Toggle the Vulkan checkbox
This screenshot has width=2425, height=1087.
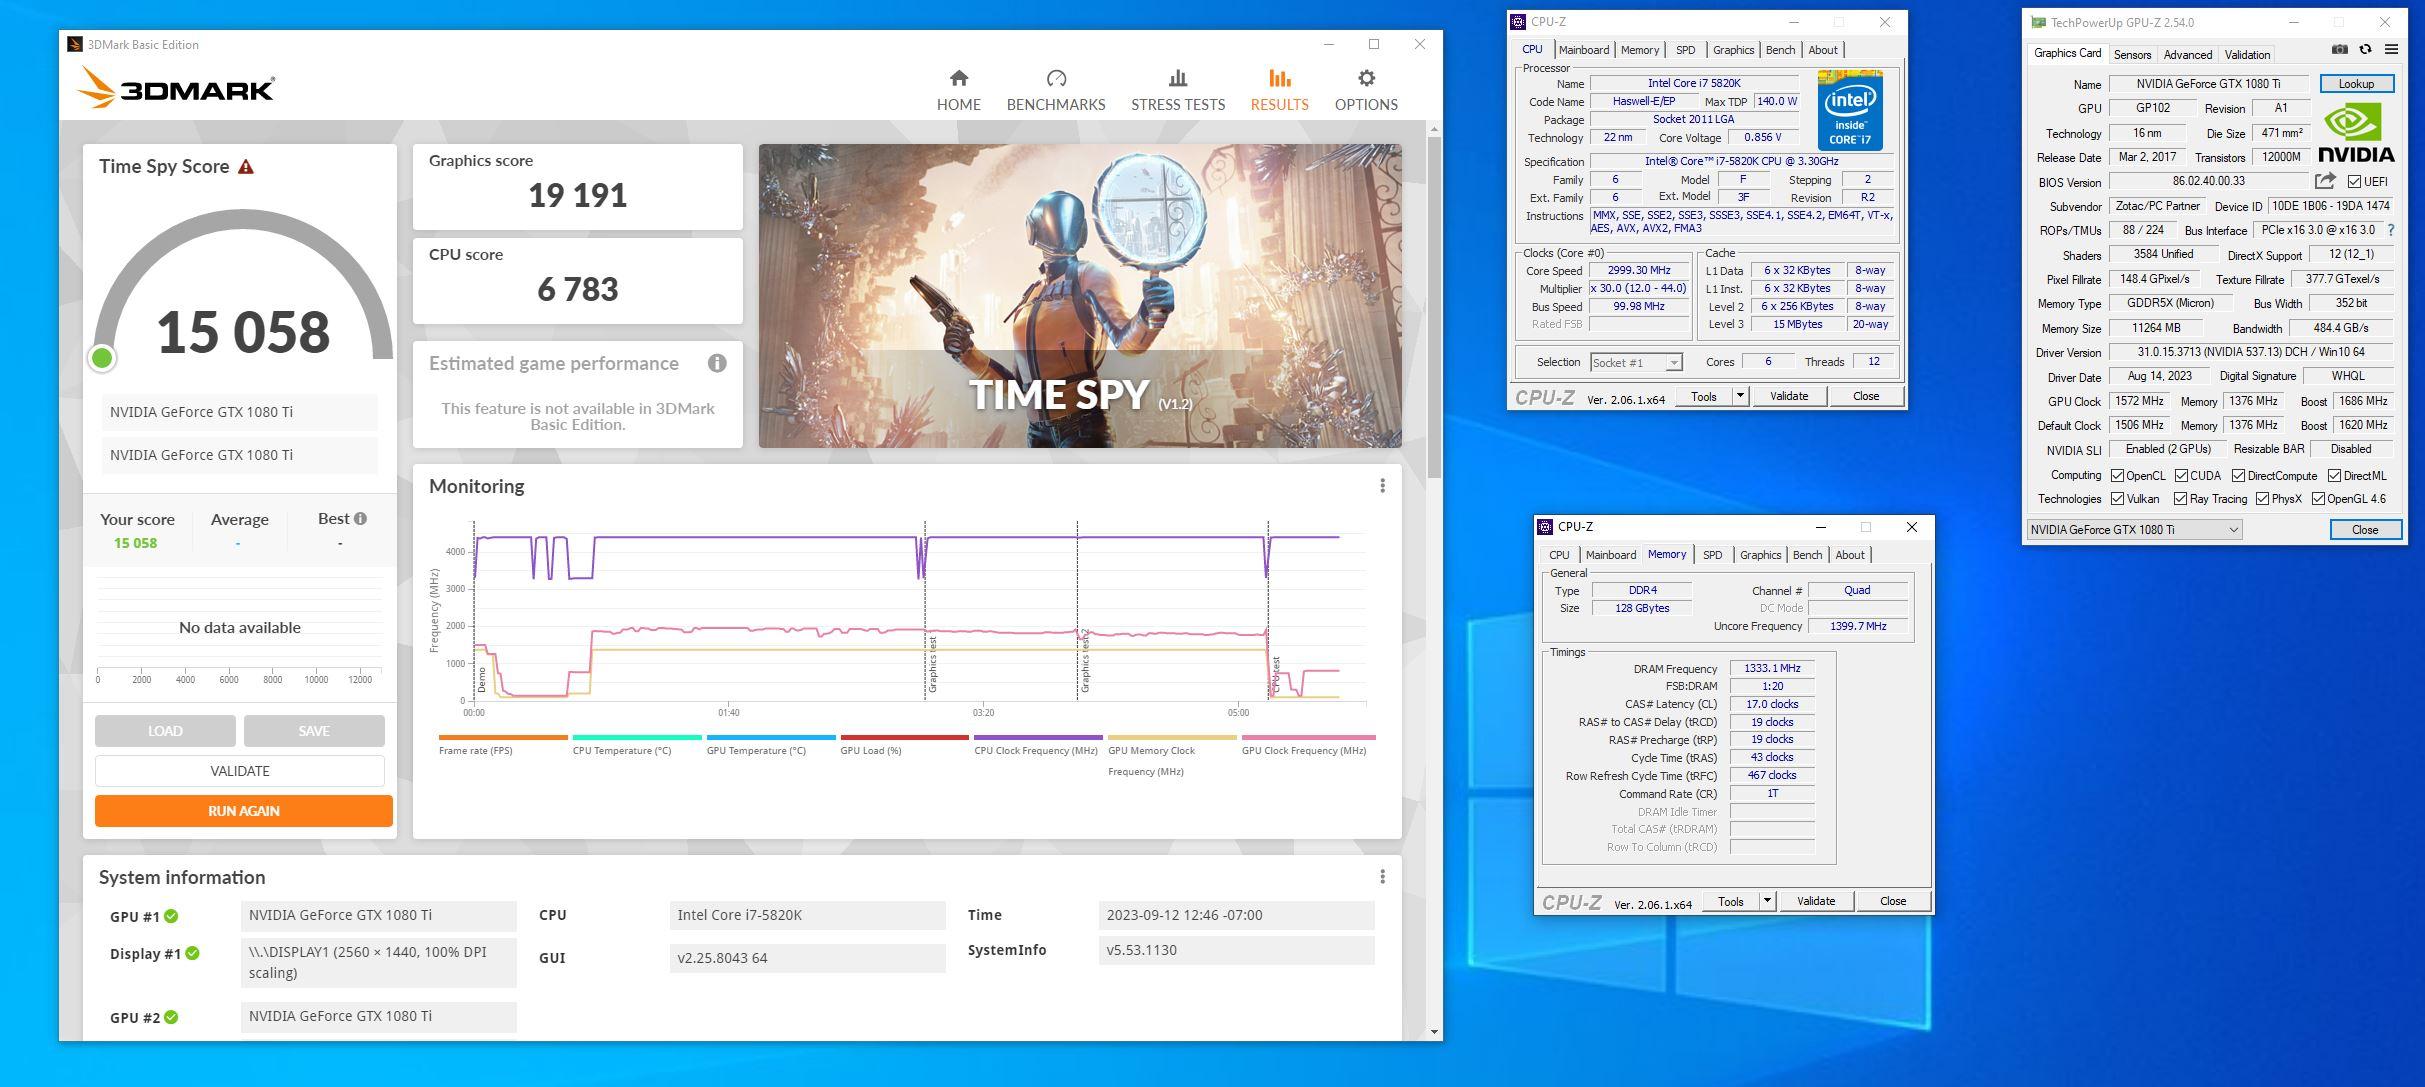point(2117,499)
